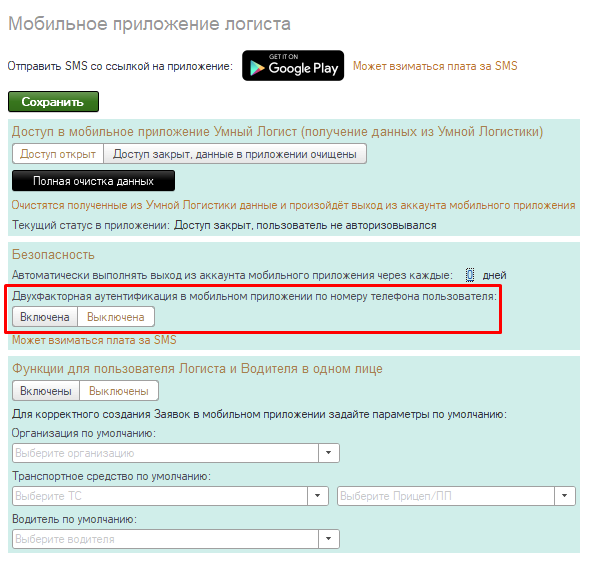The image size is (594, 570).
Task: Click the Выберите Прицеп/ПП input field
Action: coord(446,496)
